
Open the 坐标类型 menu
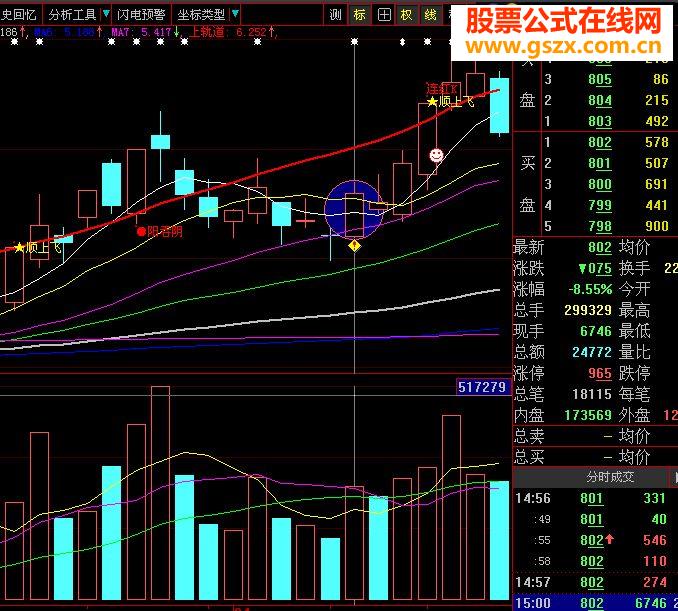tap(201, 15)
